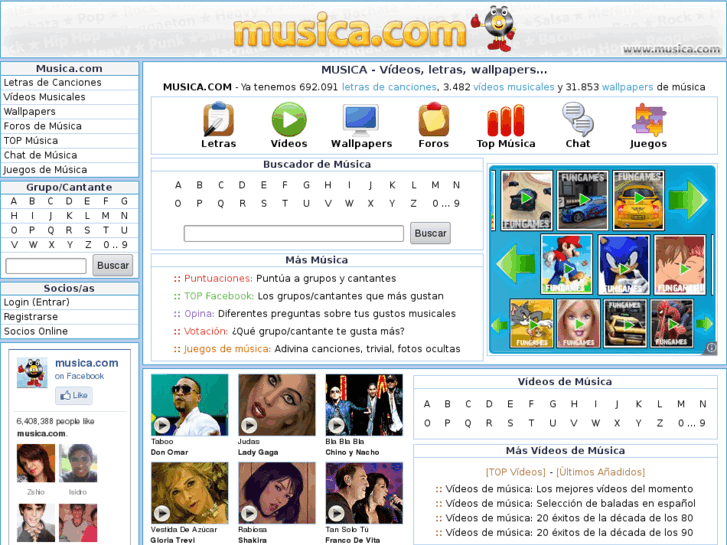Play Tan Solo Tú video by Franco De Vita
Viewport: 727px width, 545px height.
pyautogui.click(x=364, y=493)
